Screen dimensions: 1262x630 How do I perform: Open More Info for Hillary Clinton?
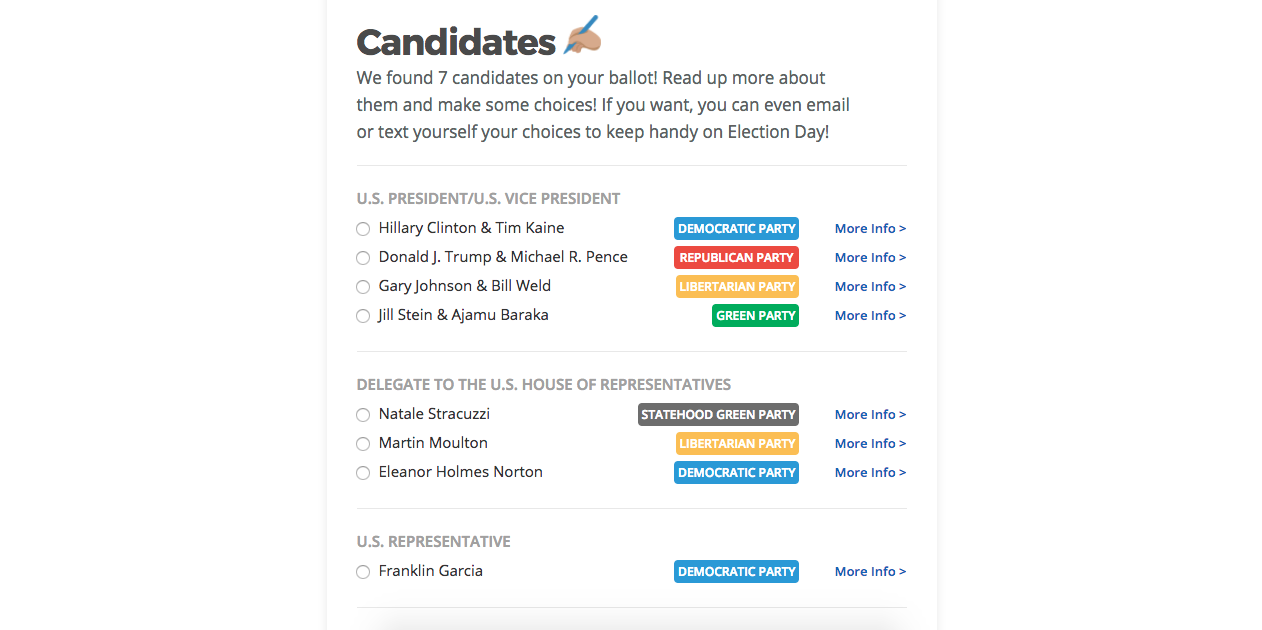click(870, 229)
